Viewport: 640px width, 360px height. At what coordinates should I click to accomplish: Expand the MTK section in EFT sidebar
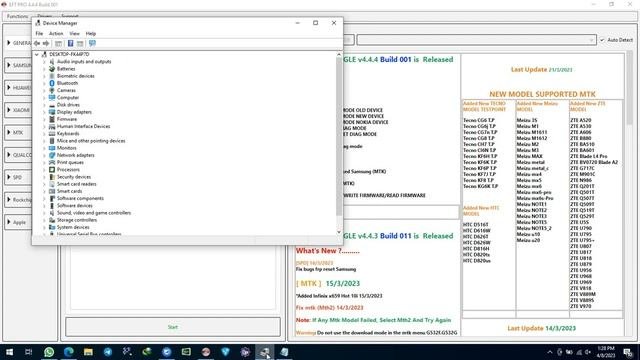[18, 133]
